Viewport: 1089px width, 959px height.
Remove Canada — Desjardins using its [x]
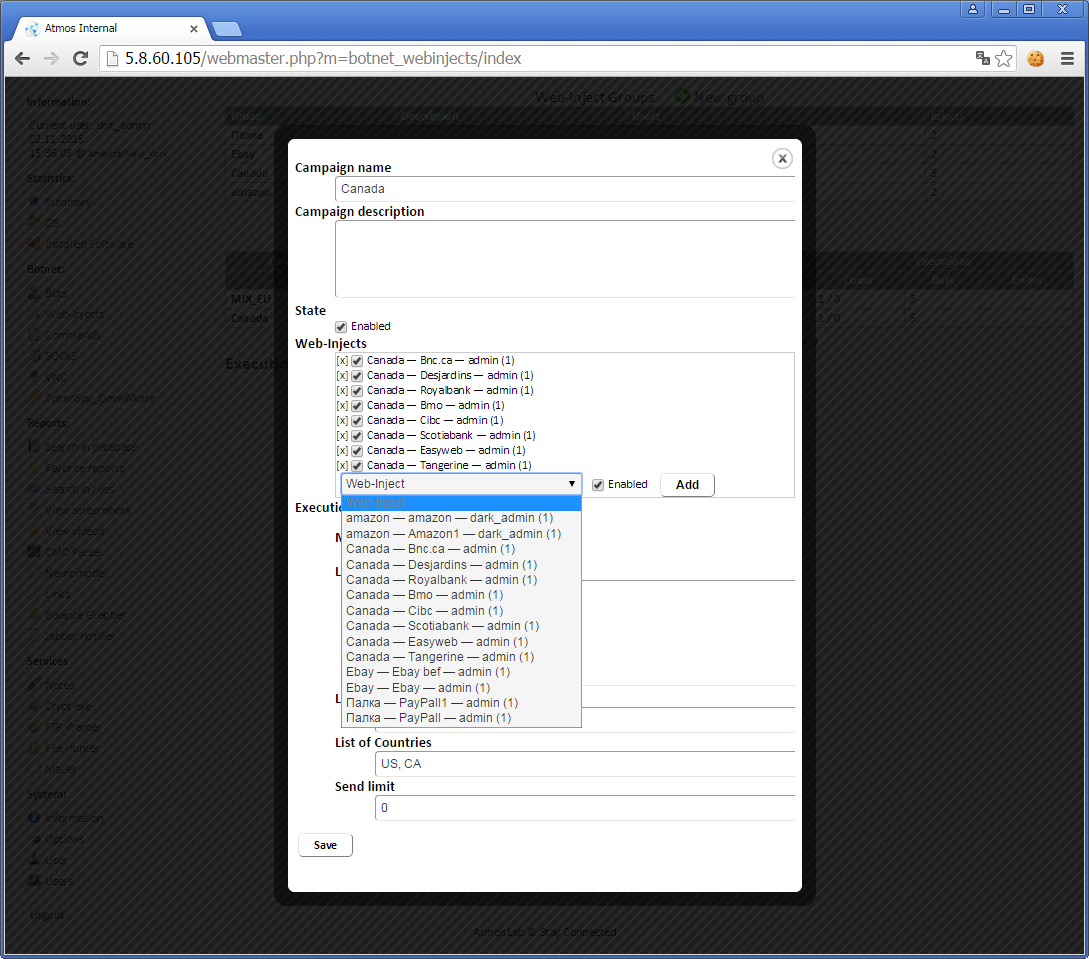click(342, 376)
